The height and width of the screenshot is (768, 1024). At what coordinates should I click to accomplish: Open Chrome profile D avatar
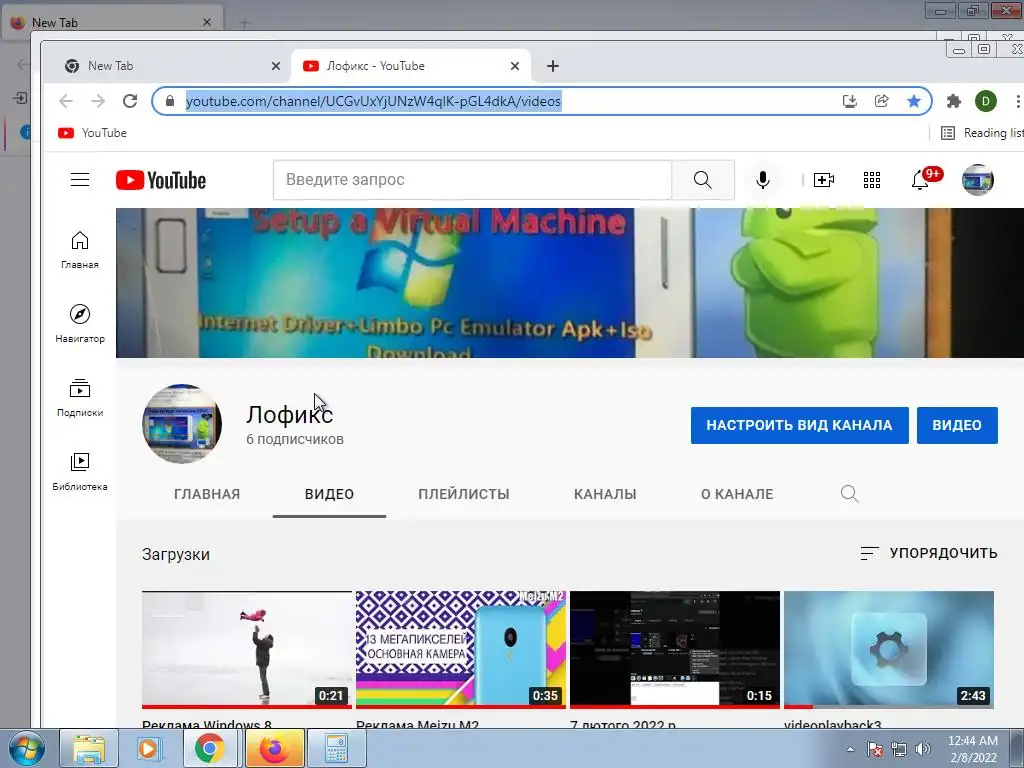[x=985, y=101]
